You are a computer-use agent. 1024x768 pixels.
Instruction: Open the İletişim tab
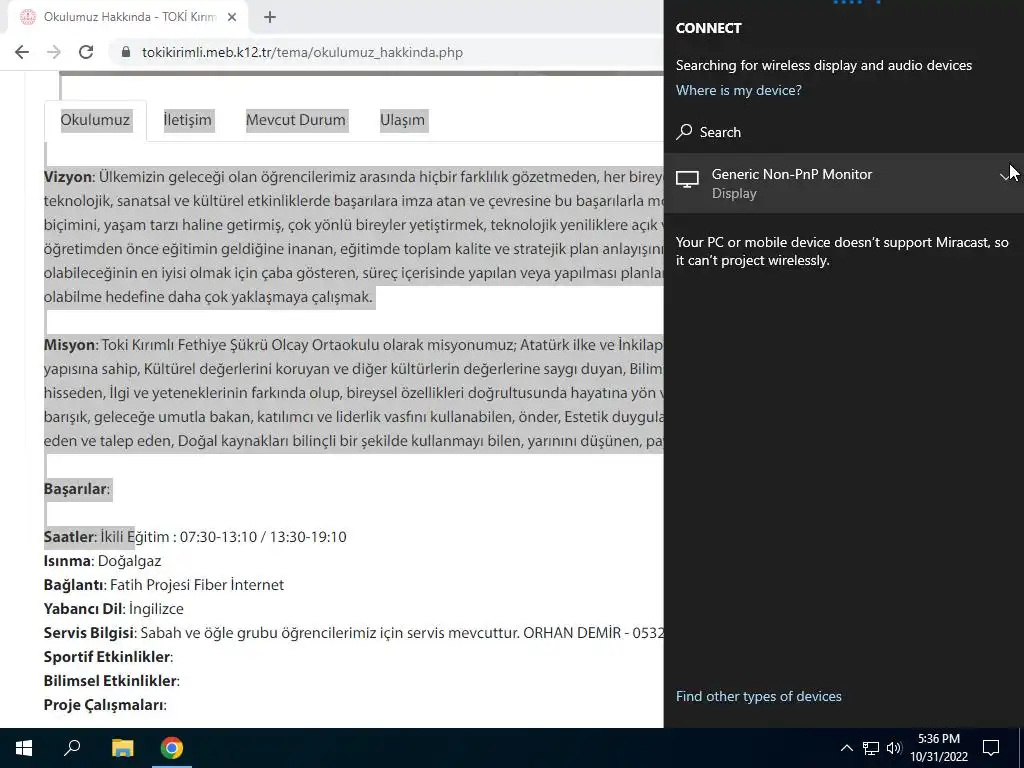pyautogui.click(x=187, y=120)
